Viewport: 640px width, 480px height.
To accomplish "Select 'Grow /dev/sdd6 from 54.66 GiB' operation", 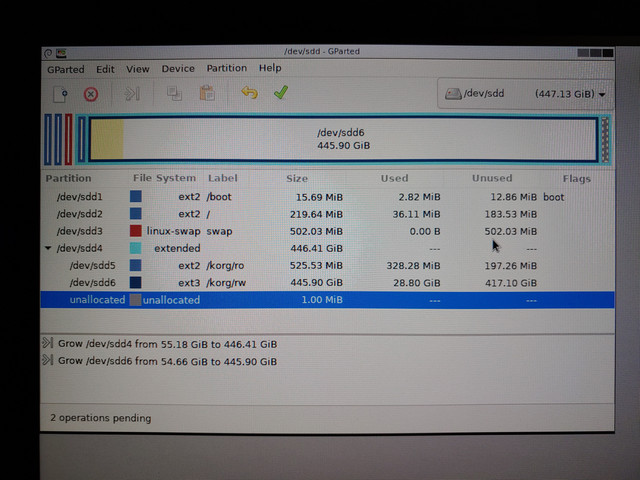I will point(167,361).
